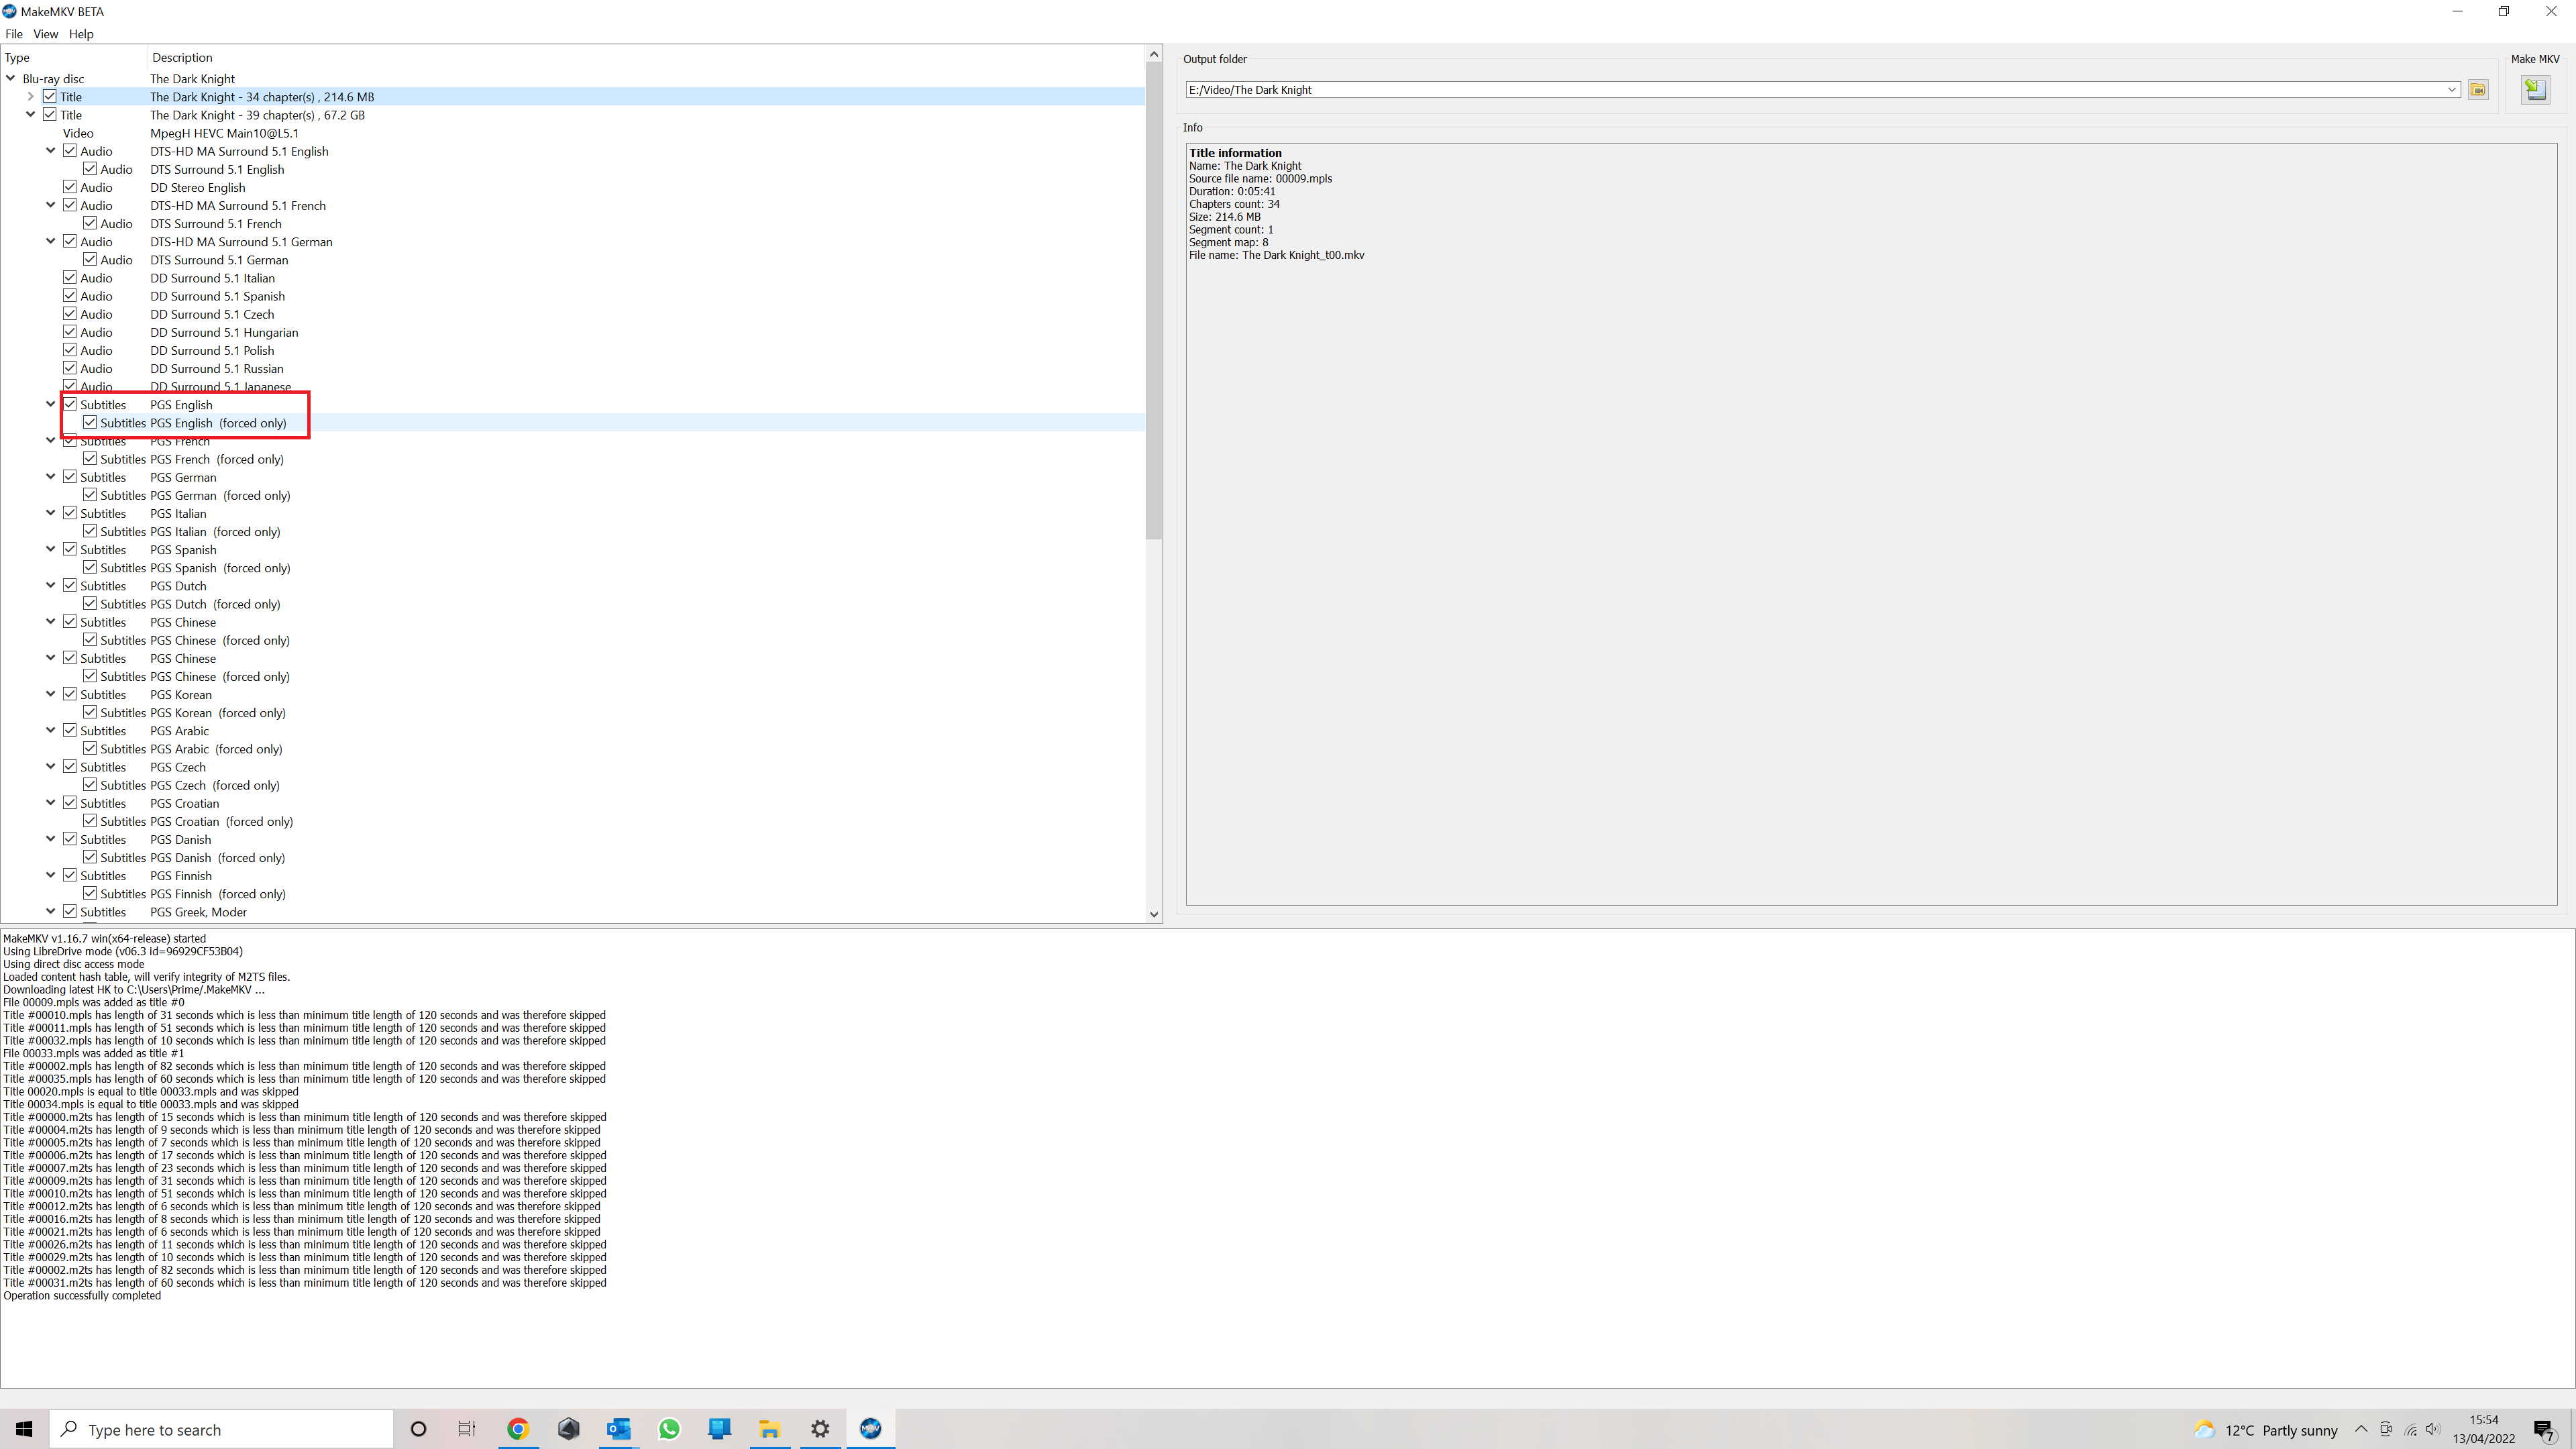Viewport: 2576px width, 1449px height.
Task: Click the volume icon in system tray
Action: coord(2433,1429)
